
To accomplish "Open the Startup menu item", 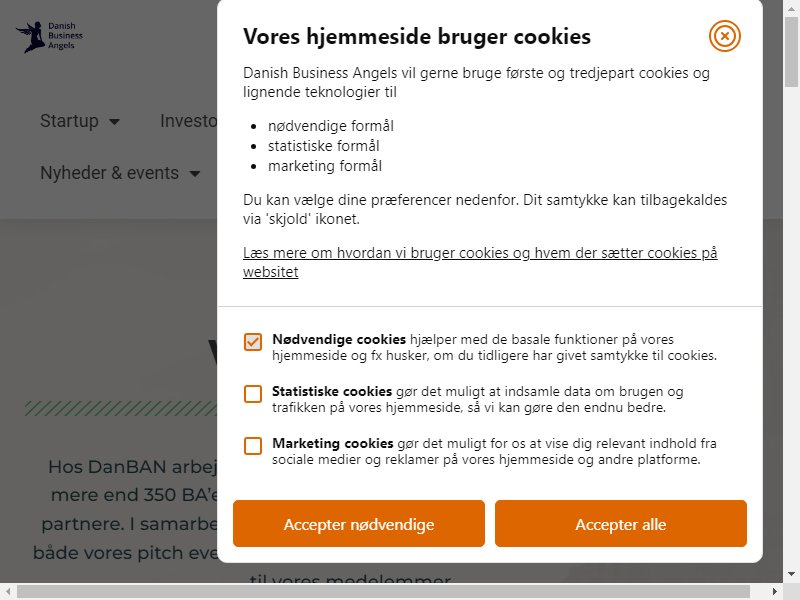I will (69, 121).
